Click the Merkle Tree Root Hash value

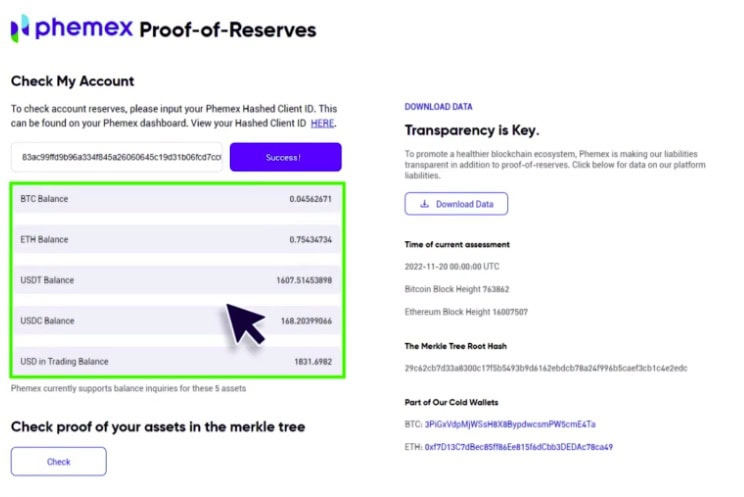coord(546,368)
